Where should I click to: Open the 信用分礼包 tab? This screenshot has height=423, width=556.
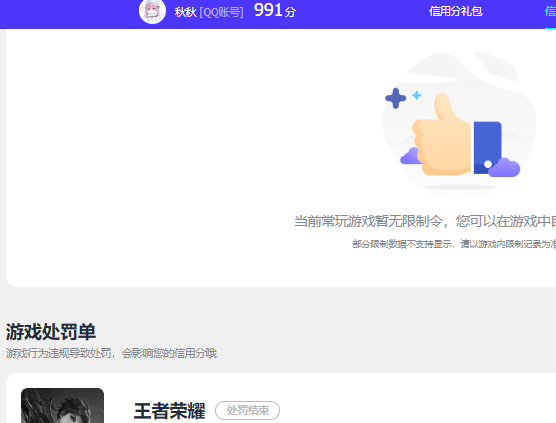coord(456,11)
